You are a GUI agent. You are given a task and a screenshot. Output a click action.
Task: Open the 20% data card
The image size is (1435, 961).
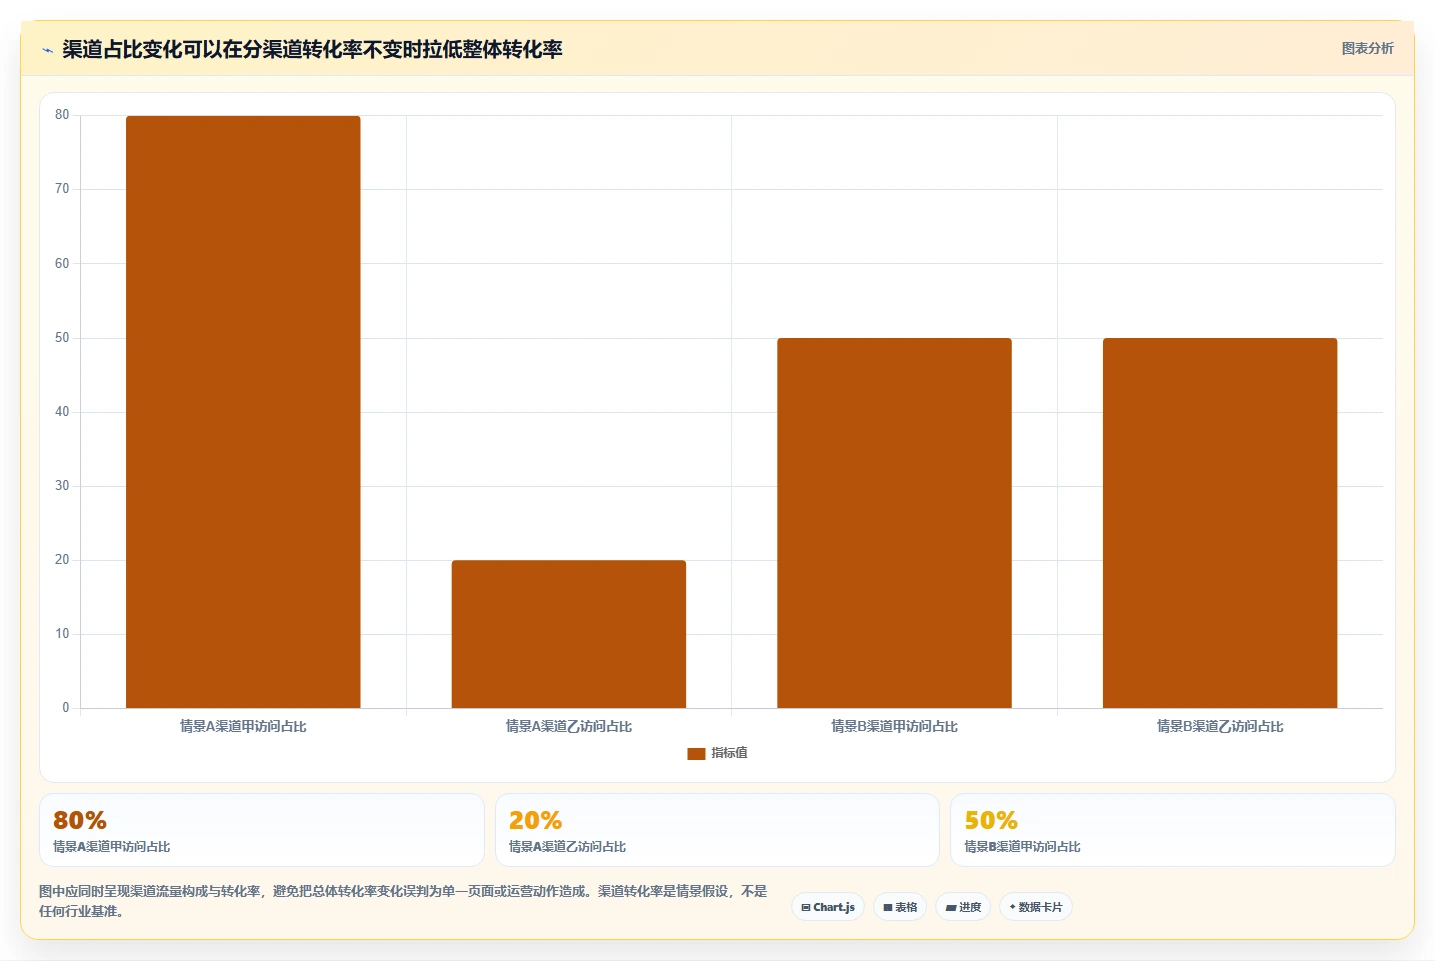tap(717, 830)
